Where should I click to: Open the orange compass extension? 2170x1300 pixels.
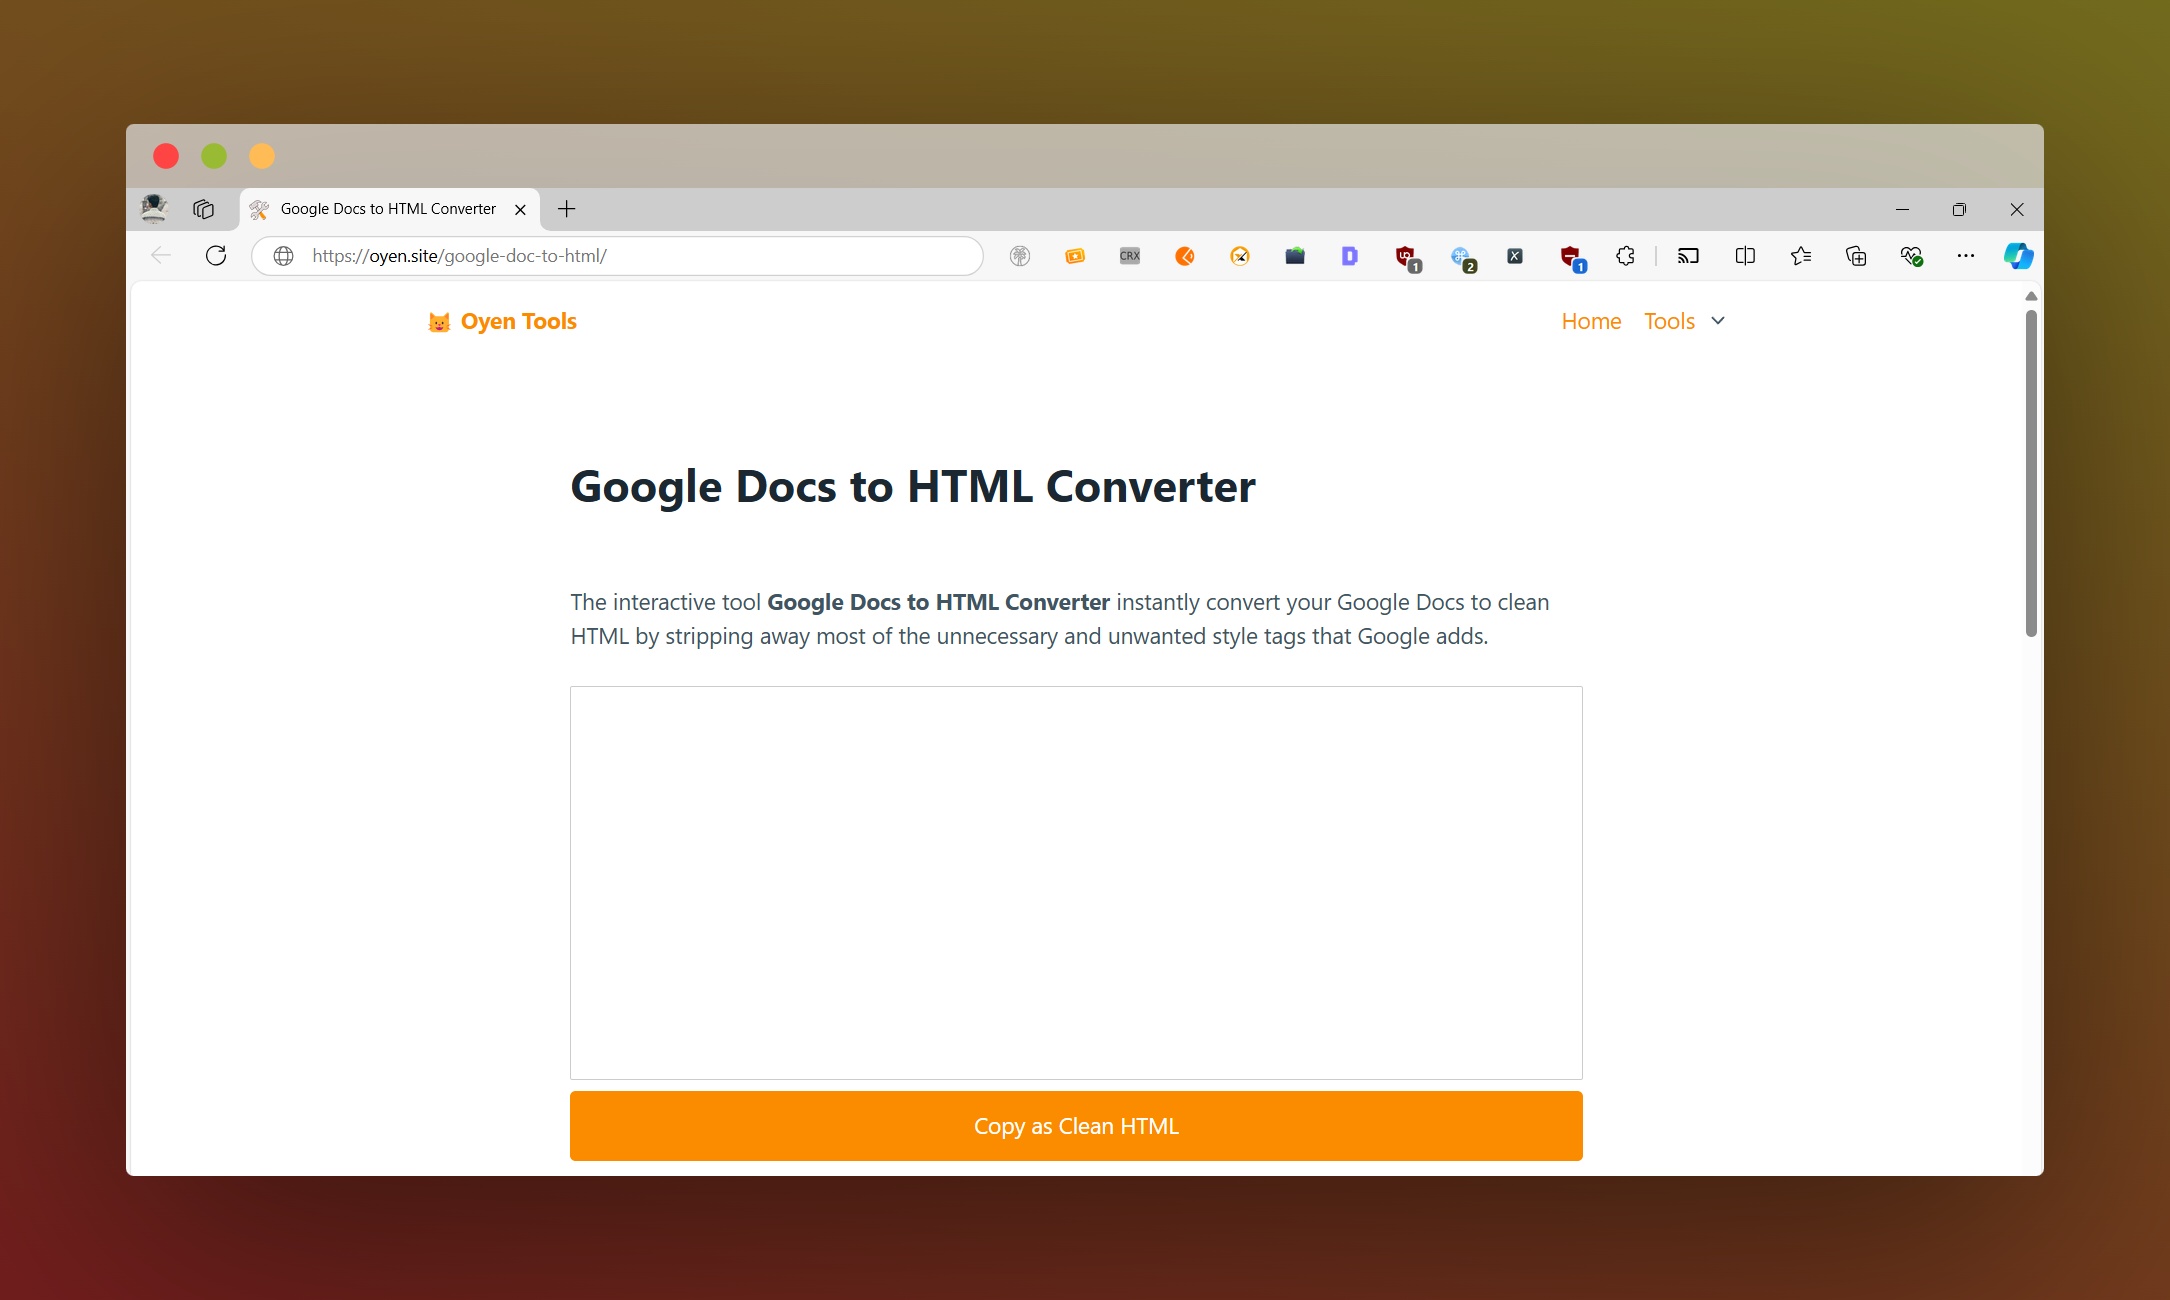point(1240,256)
